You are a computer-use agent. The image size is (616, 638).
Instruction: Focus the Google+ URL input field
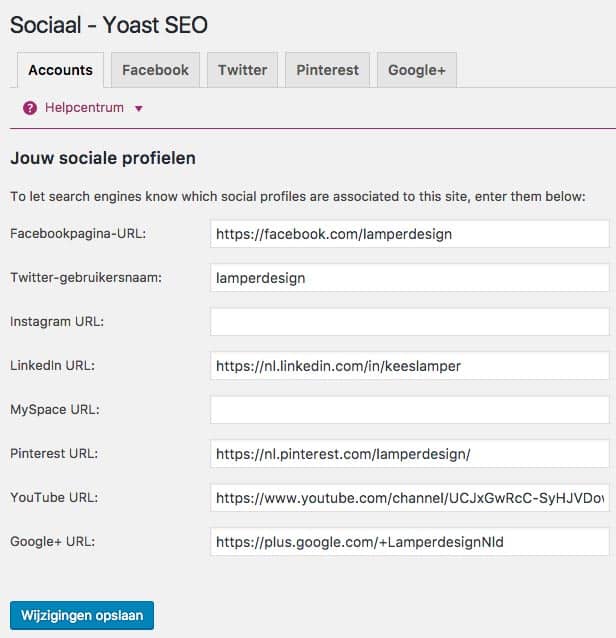[410, 542]
